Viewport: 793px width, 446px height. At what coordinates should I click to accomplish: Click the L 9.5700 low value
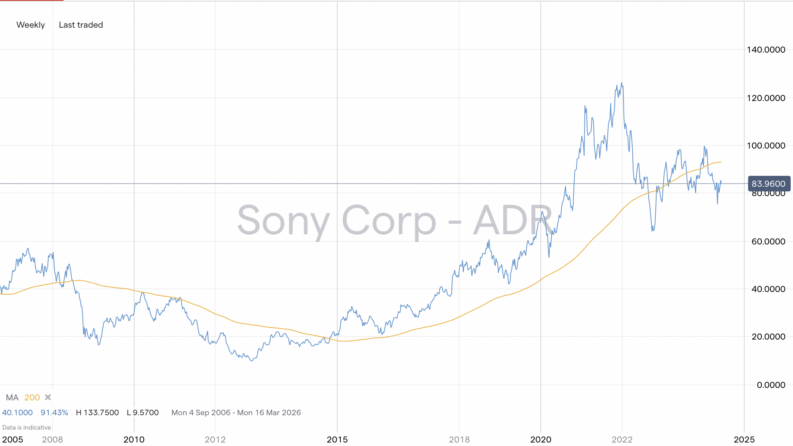pos(149,412)
